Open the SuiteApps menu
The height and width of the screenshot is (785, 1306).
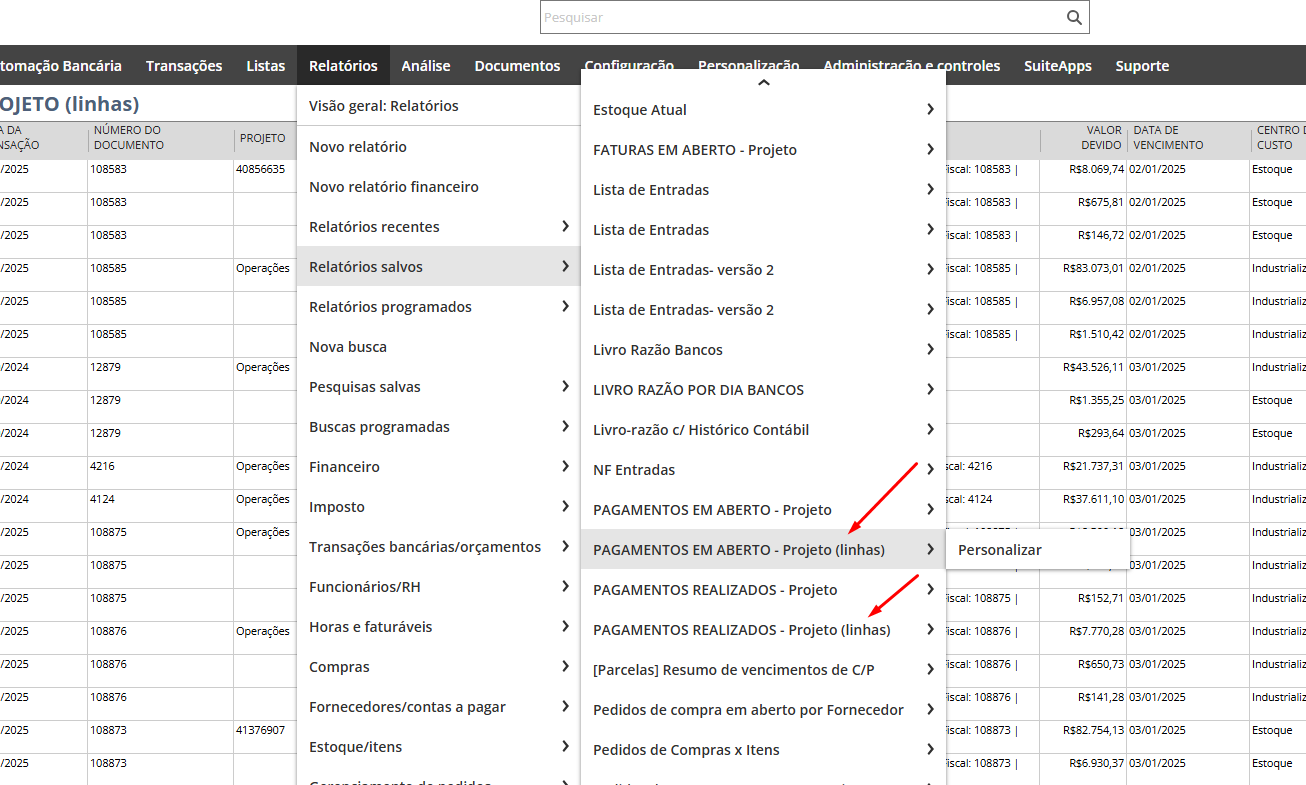(1057, 66)
